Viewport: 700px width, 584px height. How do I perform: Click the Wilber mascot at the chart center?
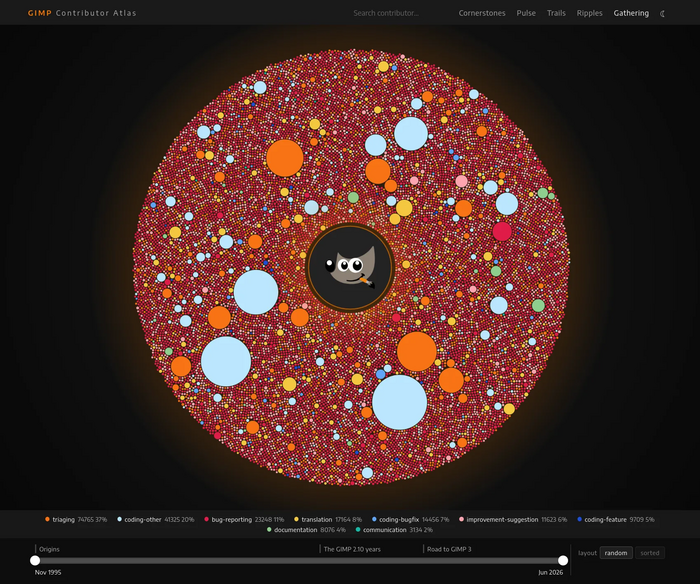[350, 267]
